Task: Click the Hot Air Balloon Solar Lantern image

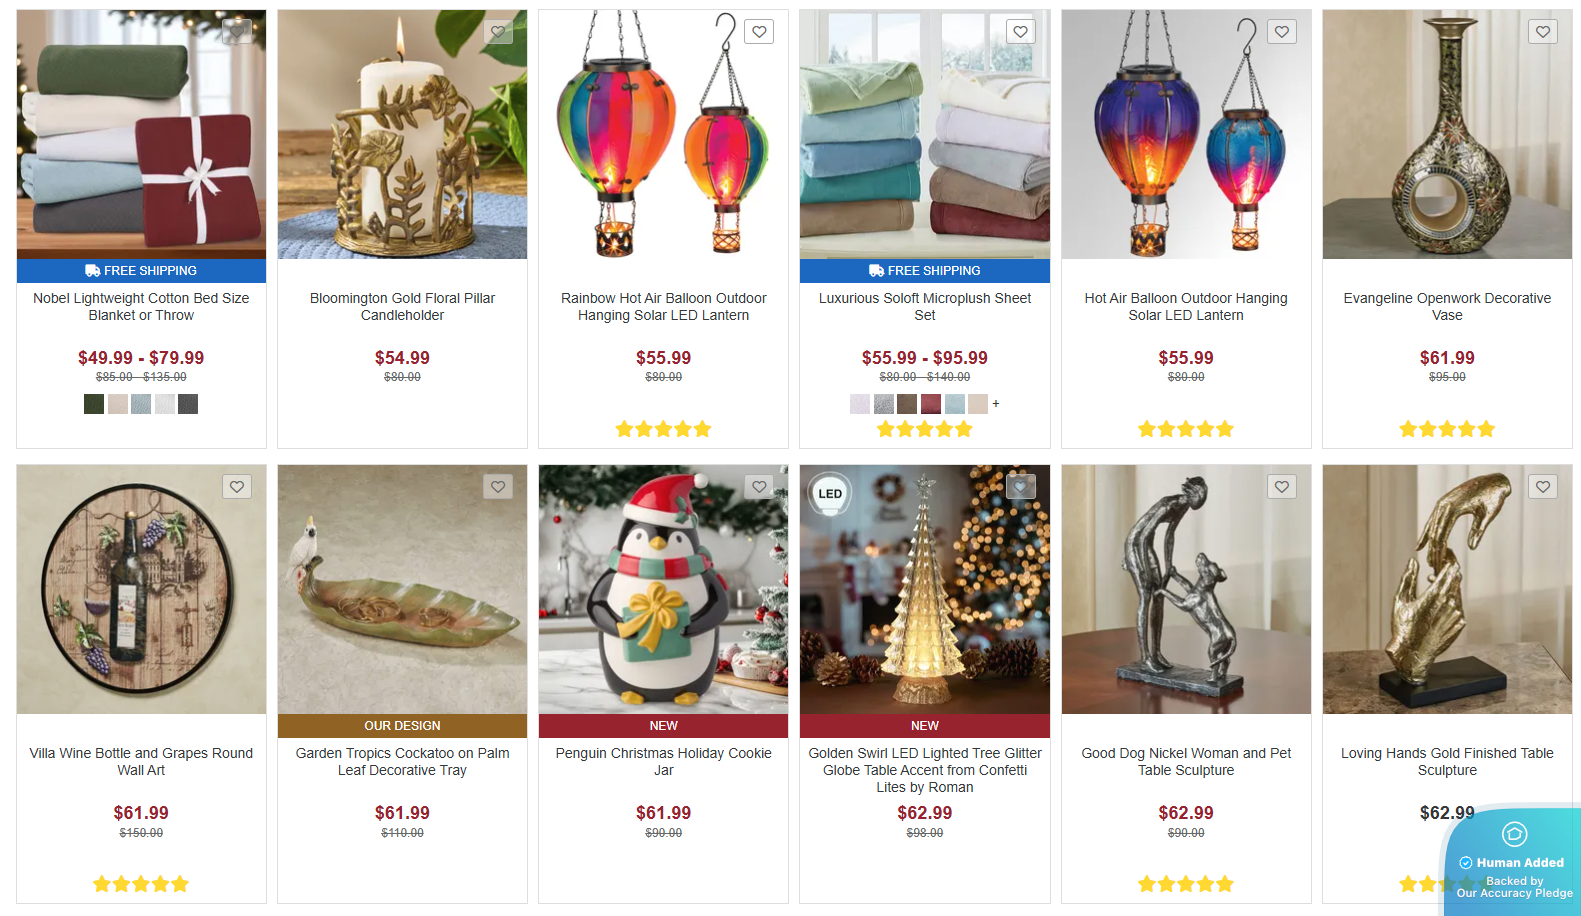Action: 1186,134
